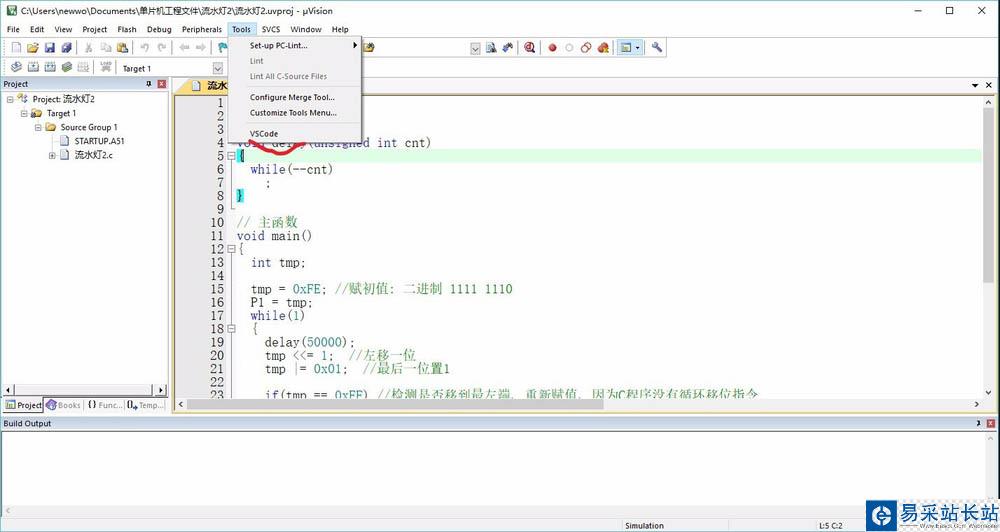Open the Help menu
Viewport: 1000px width, 532px height.
point(340,29)
